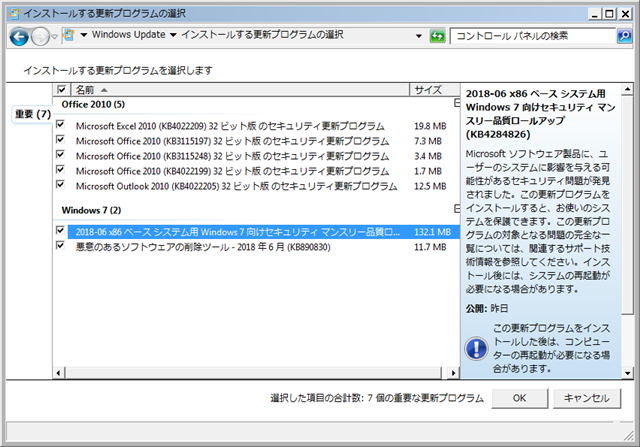Go back with the blue Back arrow

point(19,36)
